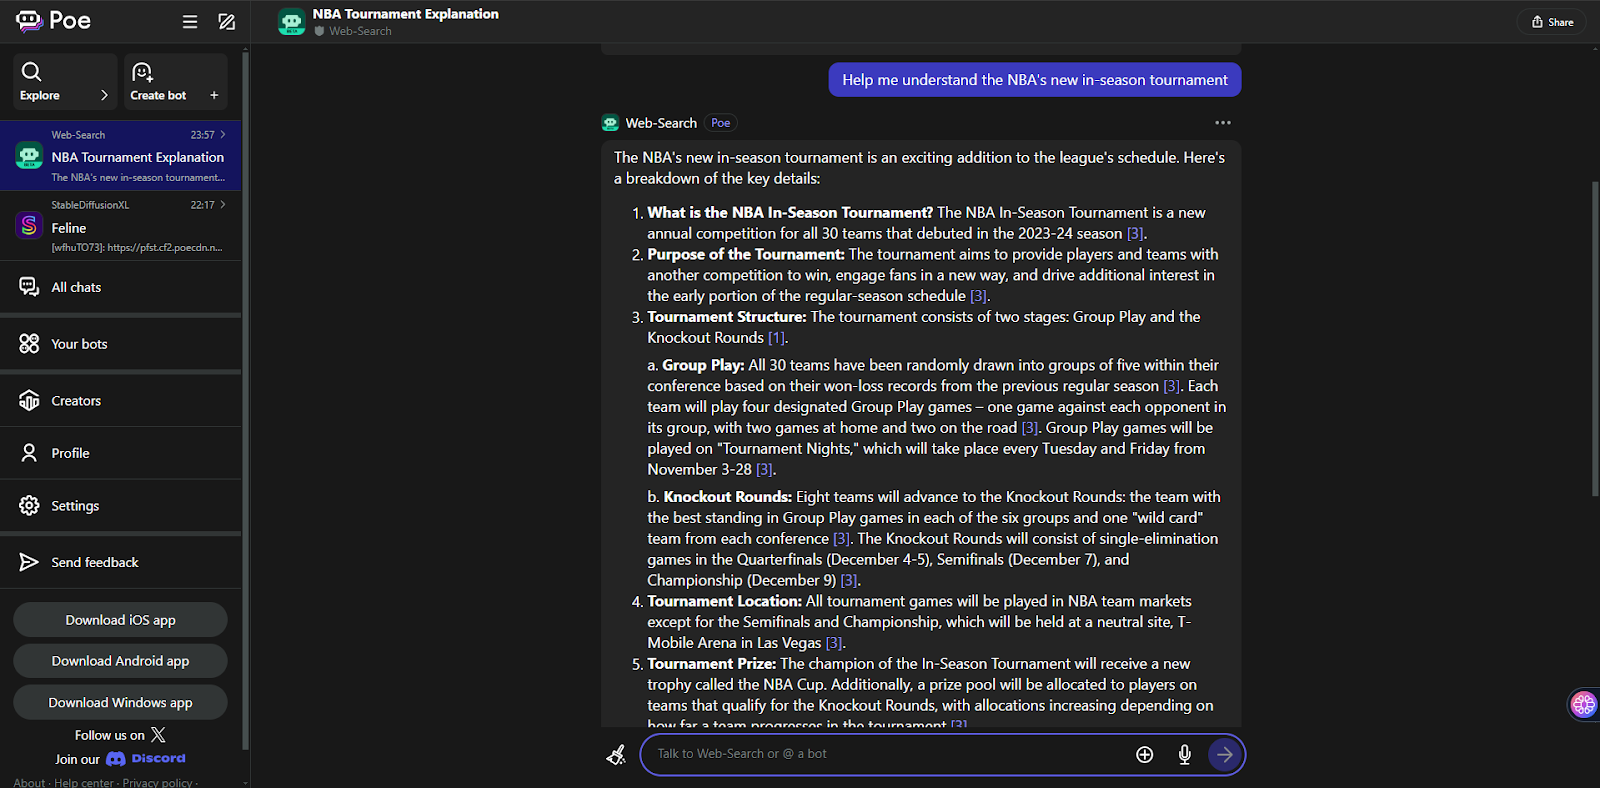Click the X (Twitter) logo icon

tap(158, 735)
